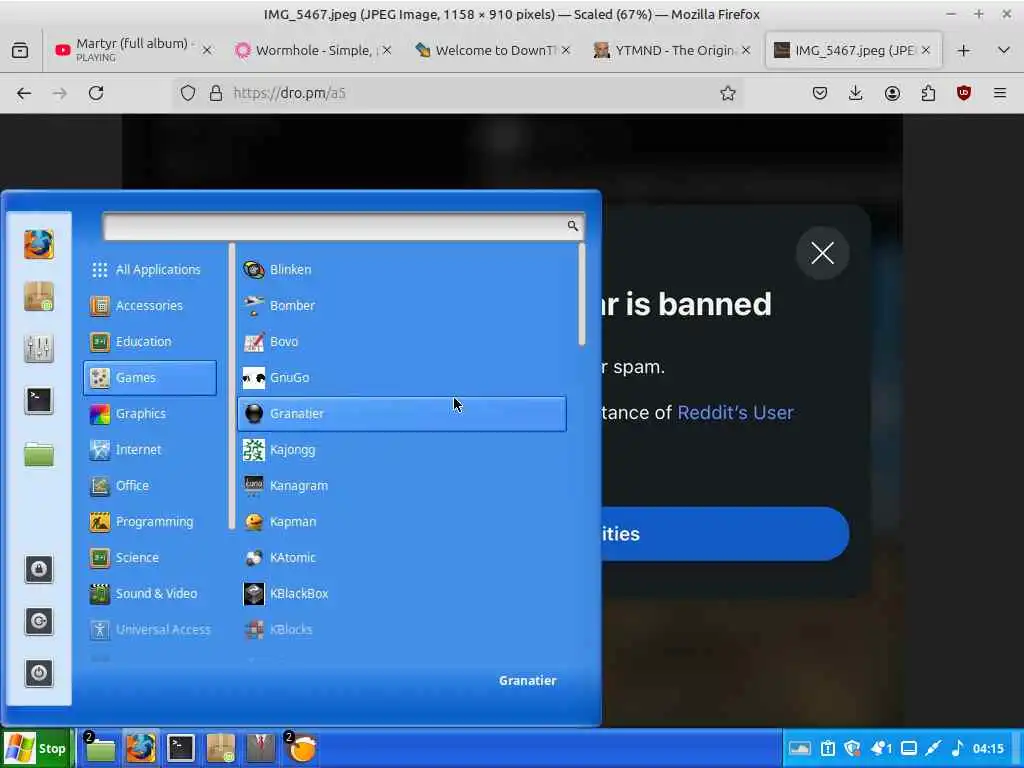
Task: Launch the Kanagram game
Action: click(402, 485)
